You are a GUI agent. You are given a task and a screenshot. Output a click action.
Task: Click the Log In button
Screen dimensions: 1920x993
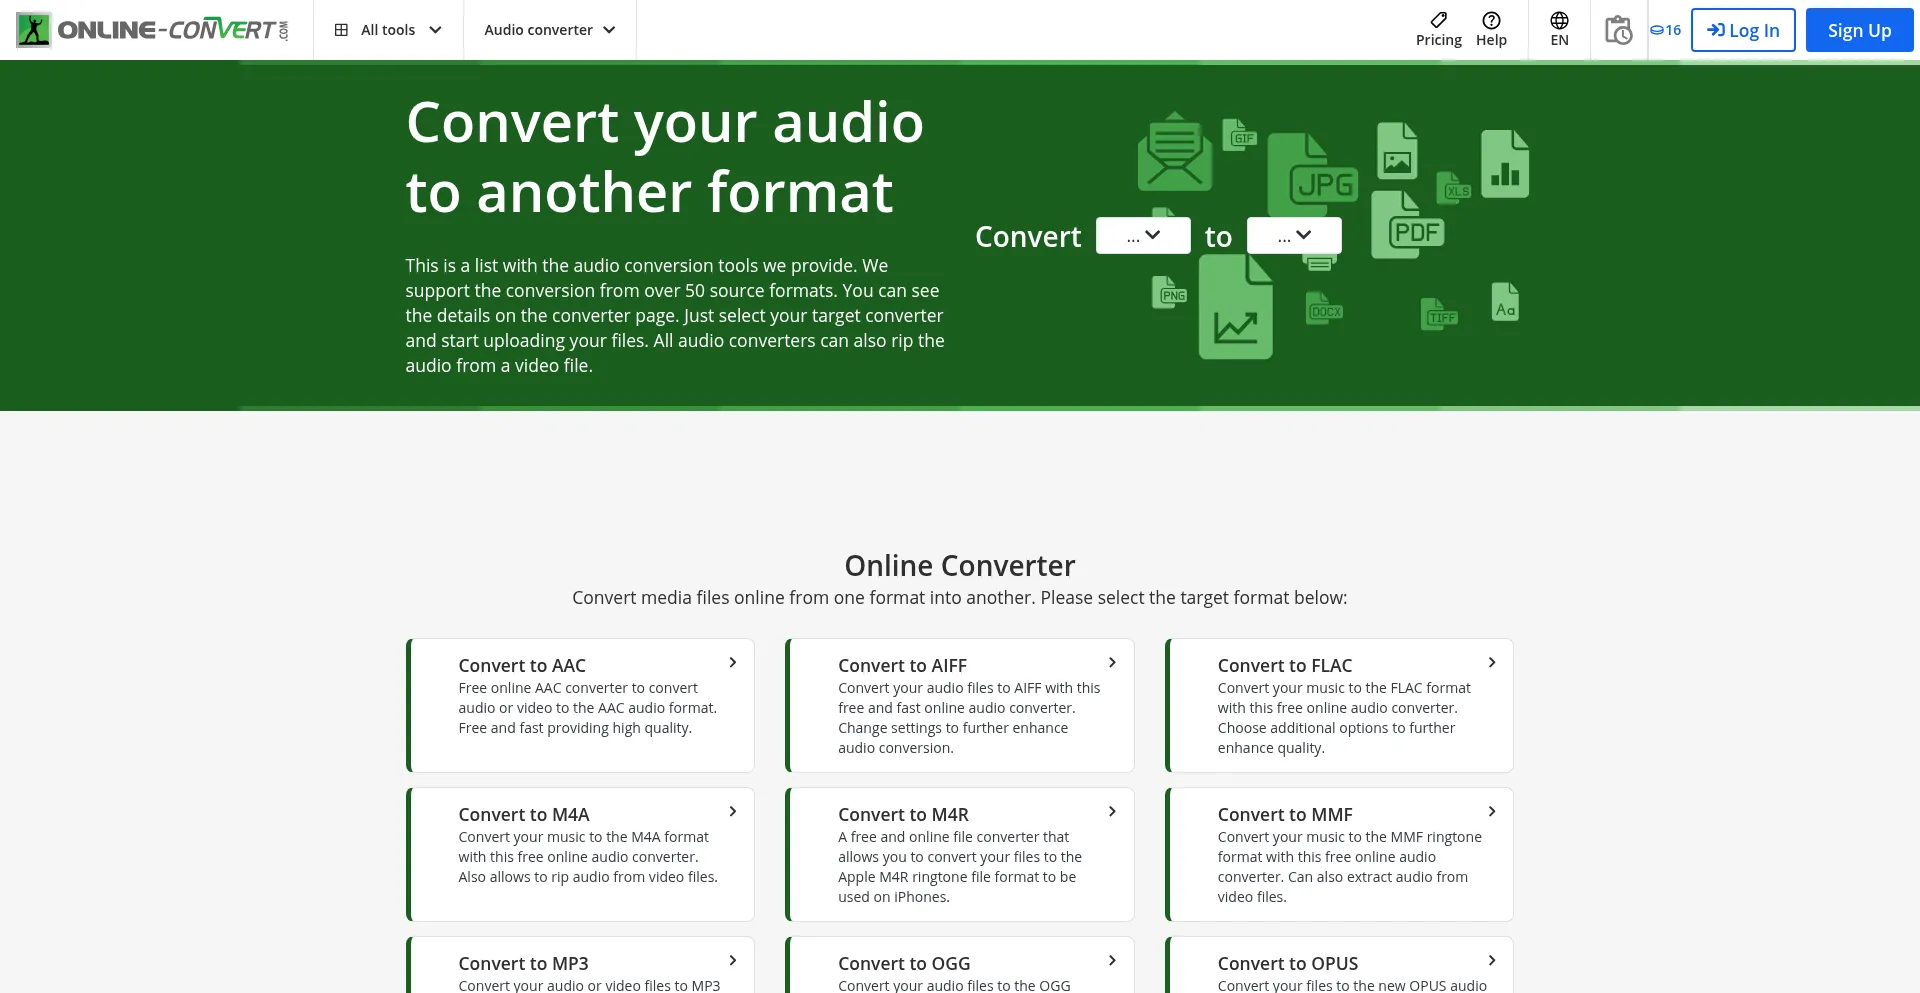tap(1743, 30)
